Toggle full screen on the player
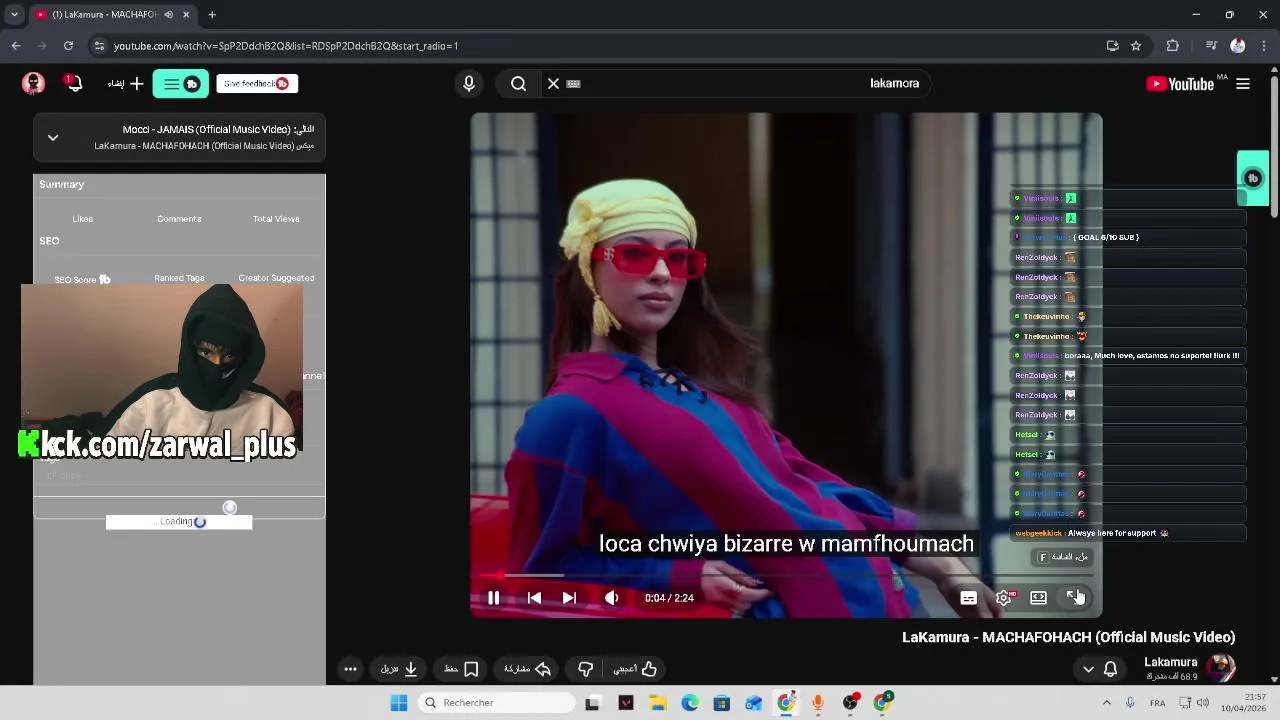Image resolution: width=1280 pixels, height=720 pixels. tap(1074, 597)
